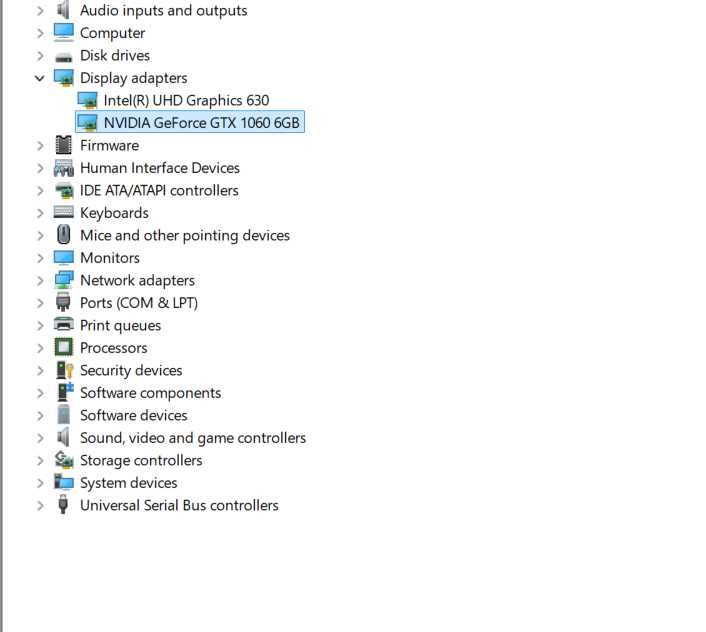Screen dimensions: 706x632
Task: Expand the Software components category
Action: pos(40,393)
